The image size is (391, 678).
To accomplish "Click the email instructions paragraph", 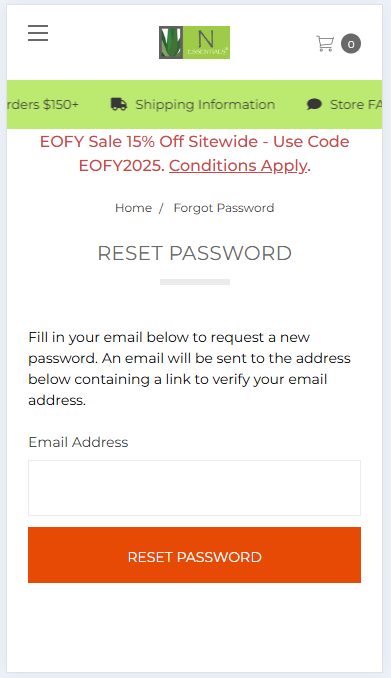I will coord(189,368).
